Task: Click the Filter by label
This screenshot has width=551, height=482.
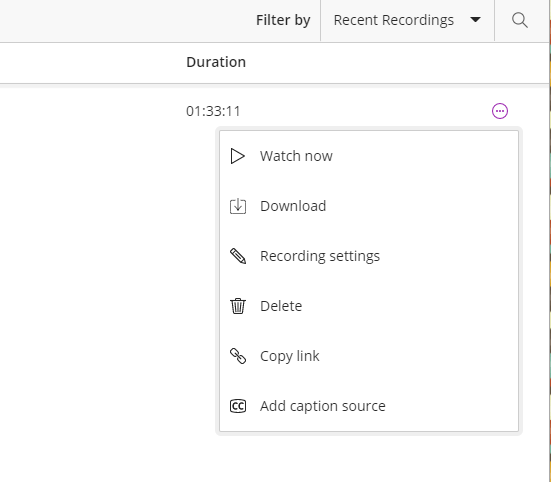Action: coord(283,20)
